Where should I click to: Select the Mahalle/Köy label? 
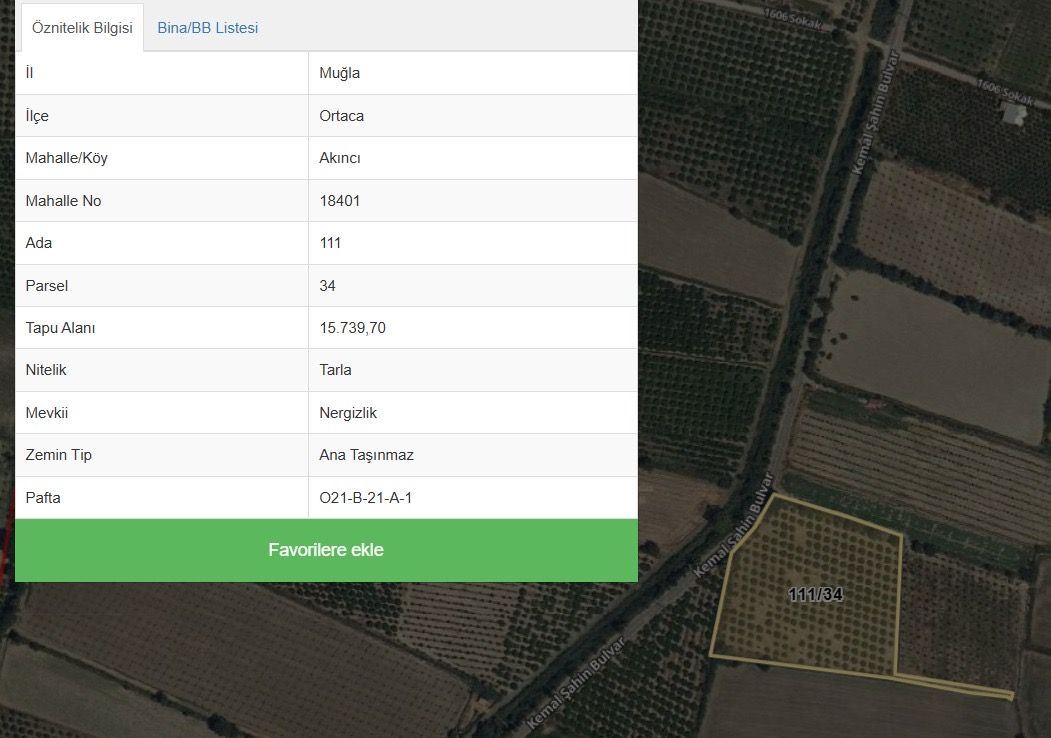tap(66, 158)
